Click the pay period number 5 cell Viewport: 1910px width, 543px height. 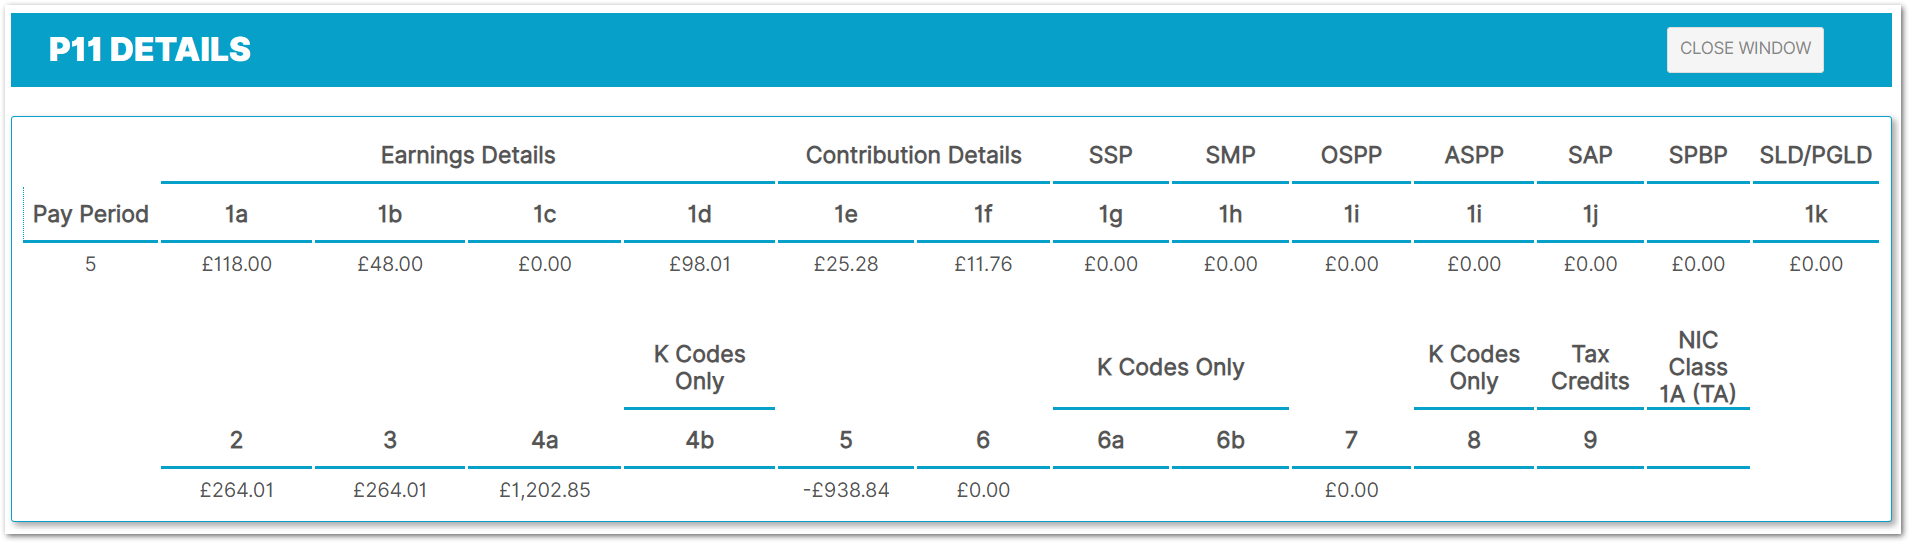point(90,264)
